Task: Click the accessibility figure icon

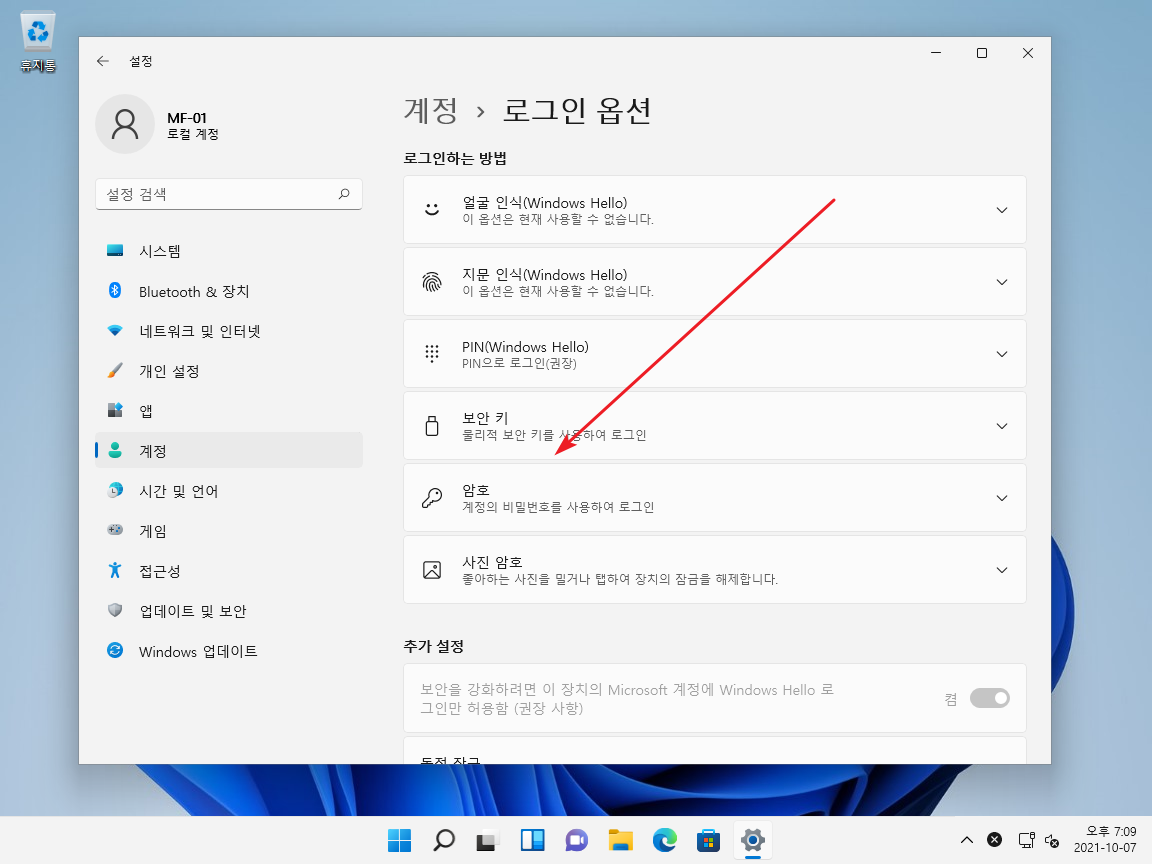Action: tap(115, 570)
